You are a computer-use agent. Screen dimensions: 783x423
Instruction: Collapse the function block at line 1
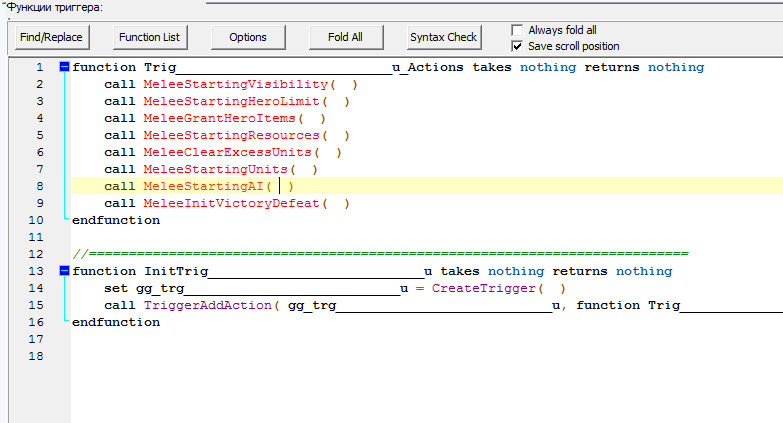coord(65,67)
